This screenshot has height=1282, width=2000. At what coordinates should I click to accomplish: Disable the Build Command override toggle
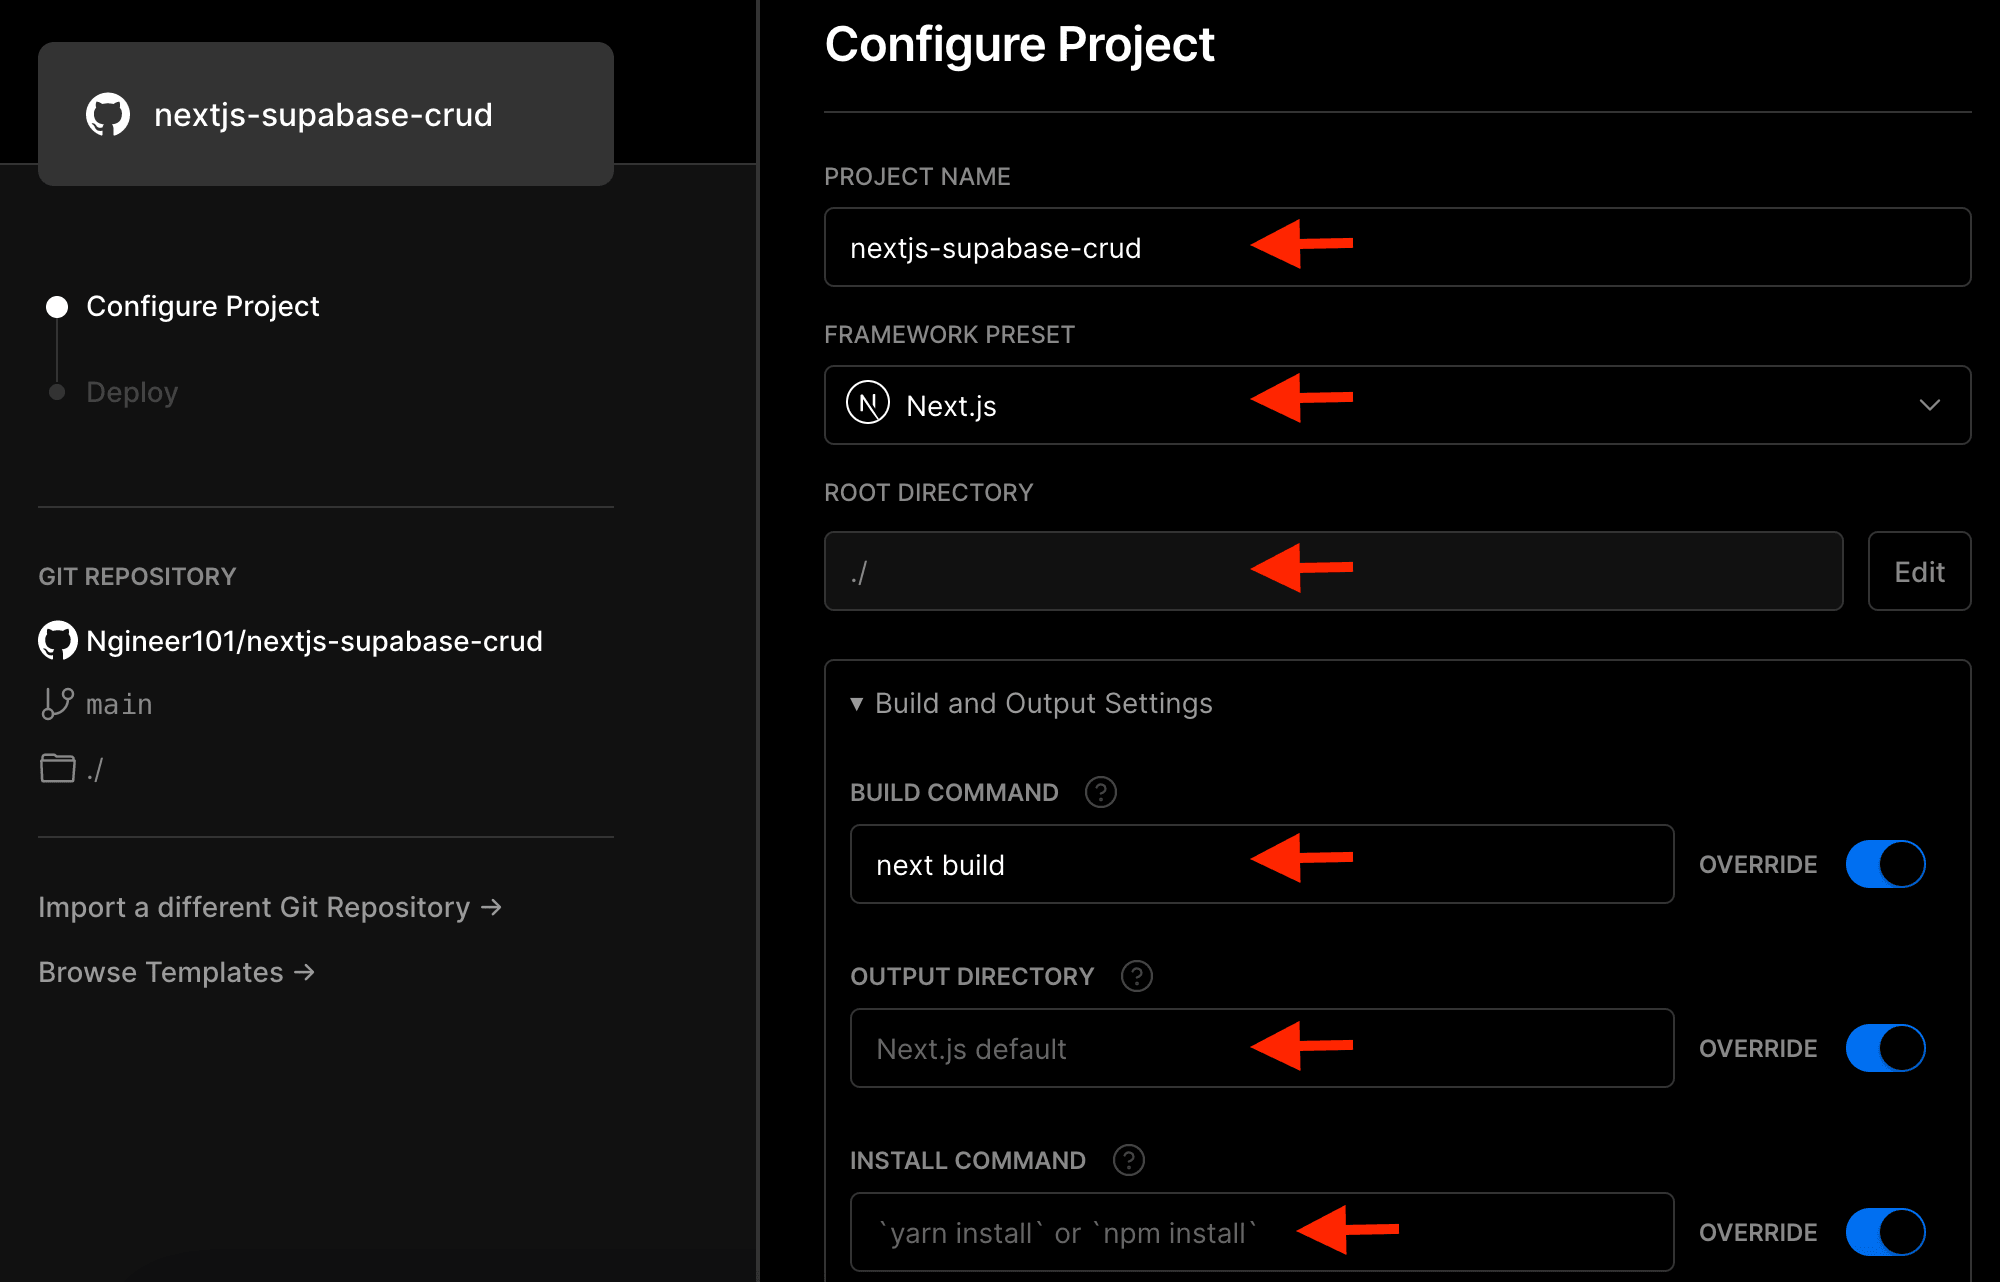(1884, 863)
